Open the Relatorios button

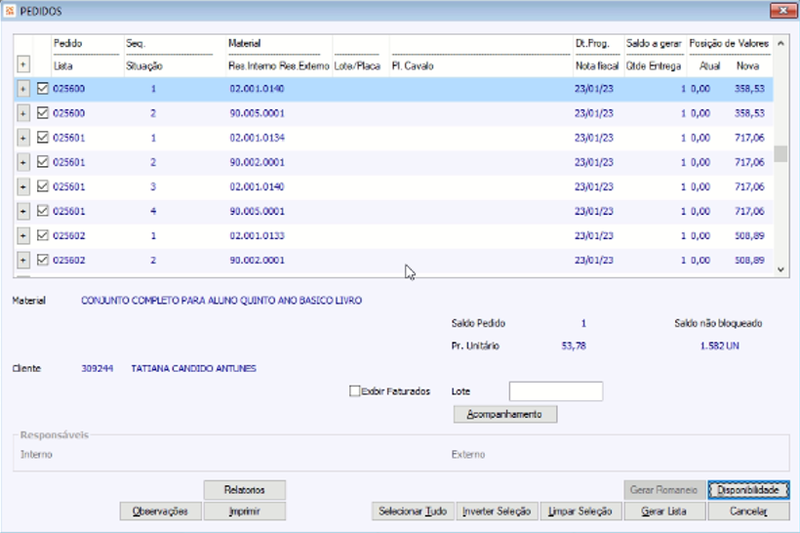coord(244,490)
